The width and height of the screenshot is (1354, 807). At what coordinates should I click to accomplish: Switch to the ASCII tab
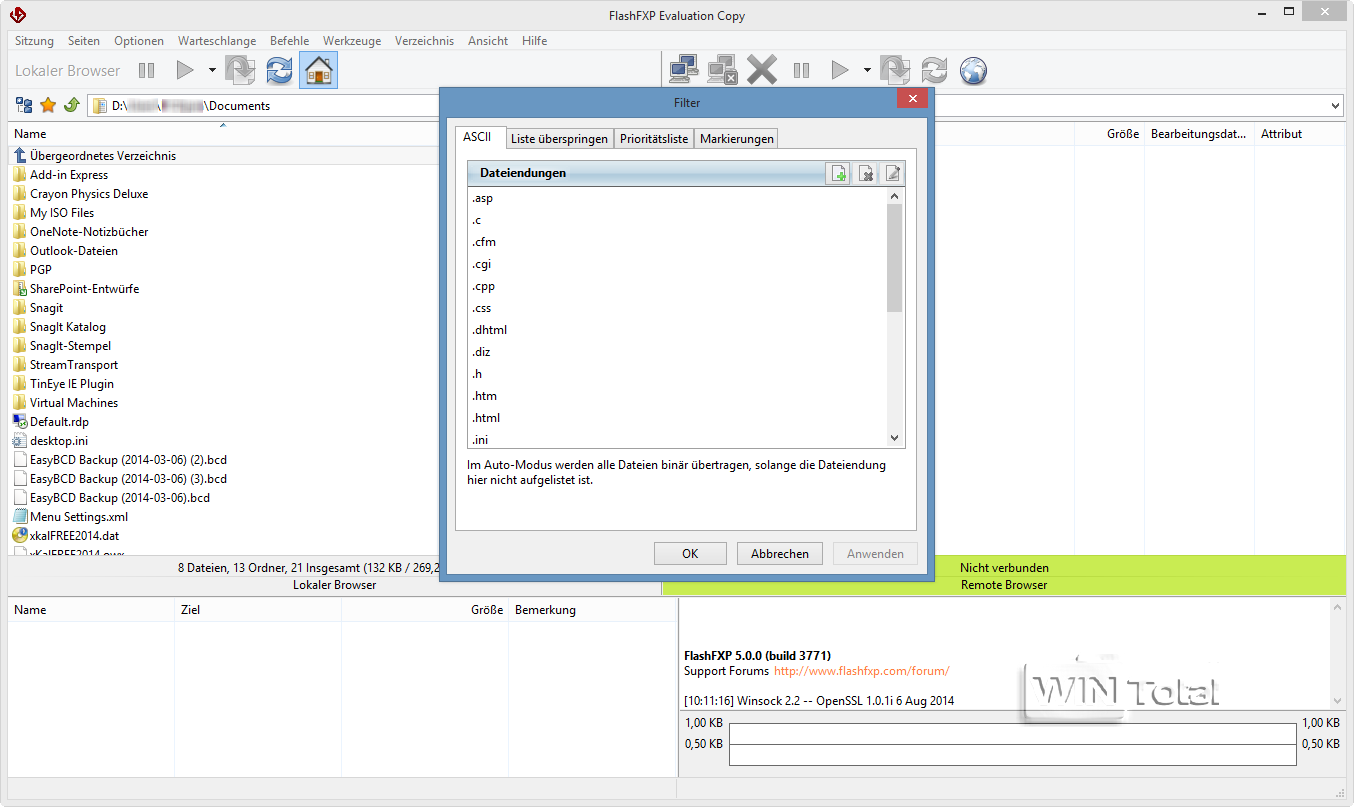477,137
